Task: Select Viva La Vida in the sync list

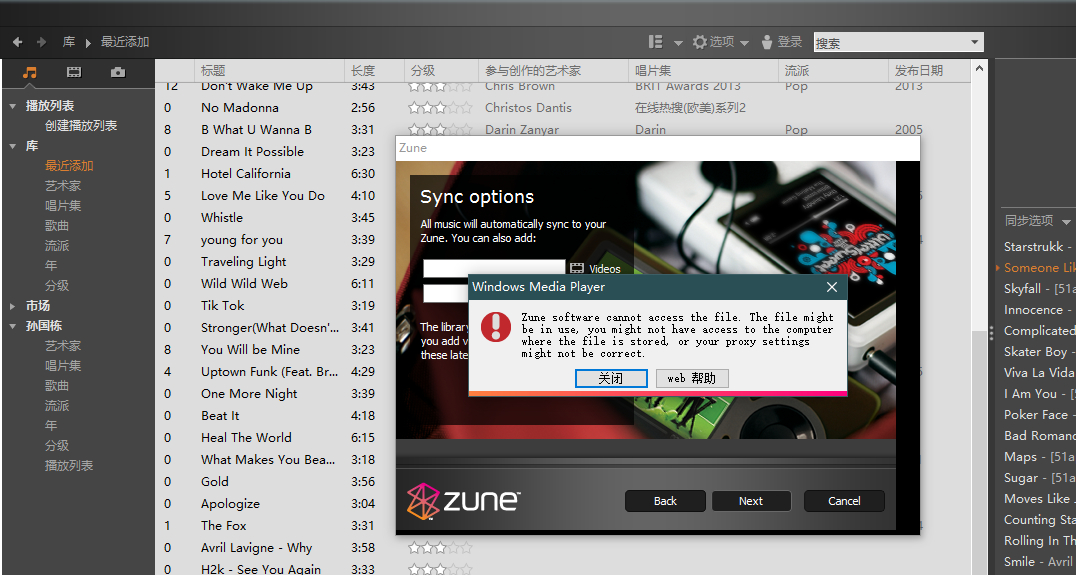Action: pyautogui.click(x=1038, y=373)
